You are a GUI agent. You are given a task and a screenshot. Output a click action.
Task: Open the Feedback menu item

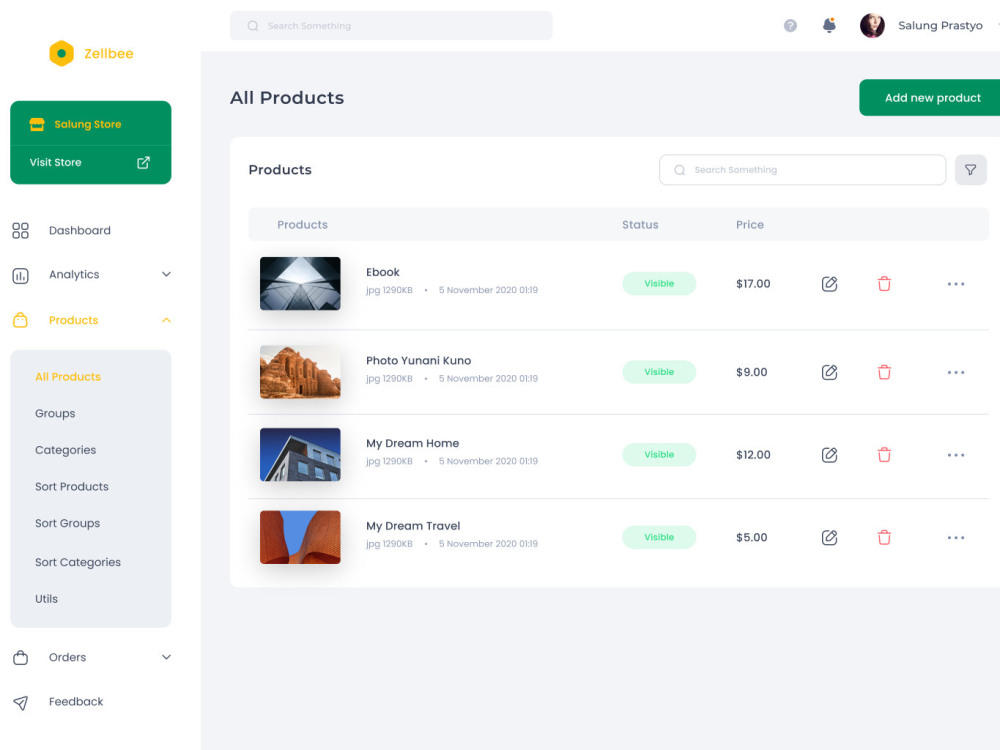[76, 702]
